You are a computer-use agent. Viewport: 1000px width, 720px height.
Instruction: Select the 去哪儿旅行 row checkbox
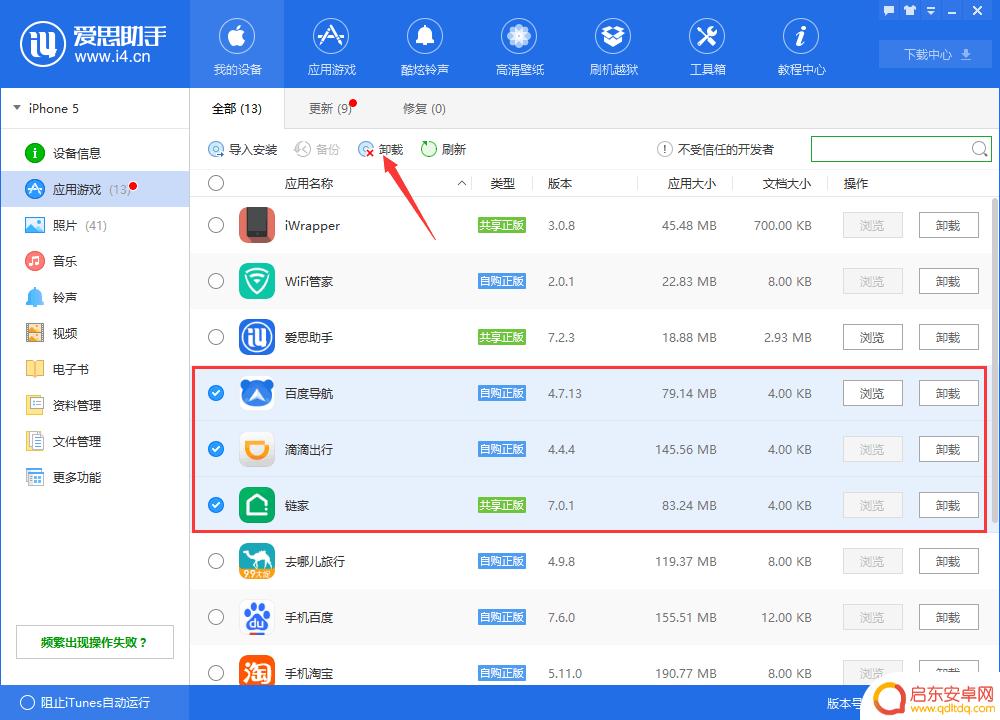[x=216, y=561]
